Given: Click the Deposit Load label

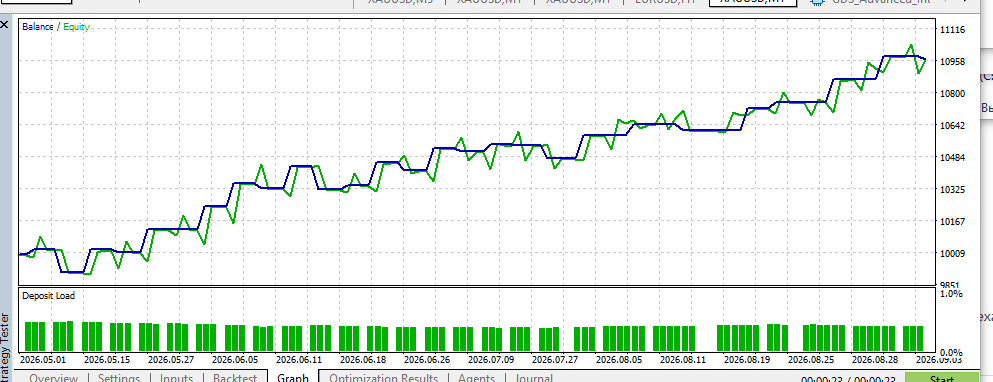Looking at the screenshot, I should (x=48, y=295).
